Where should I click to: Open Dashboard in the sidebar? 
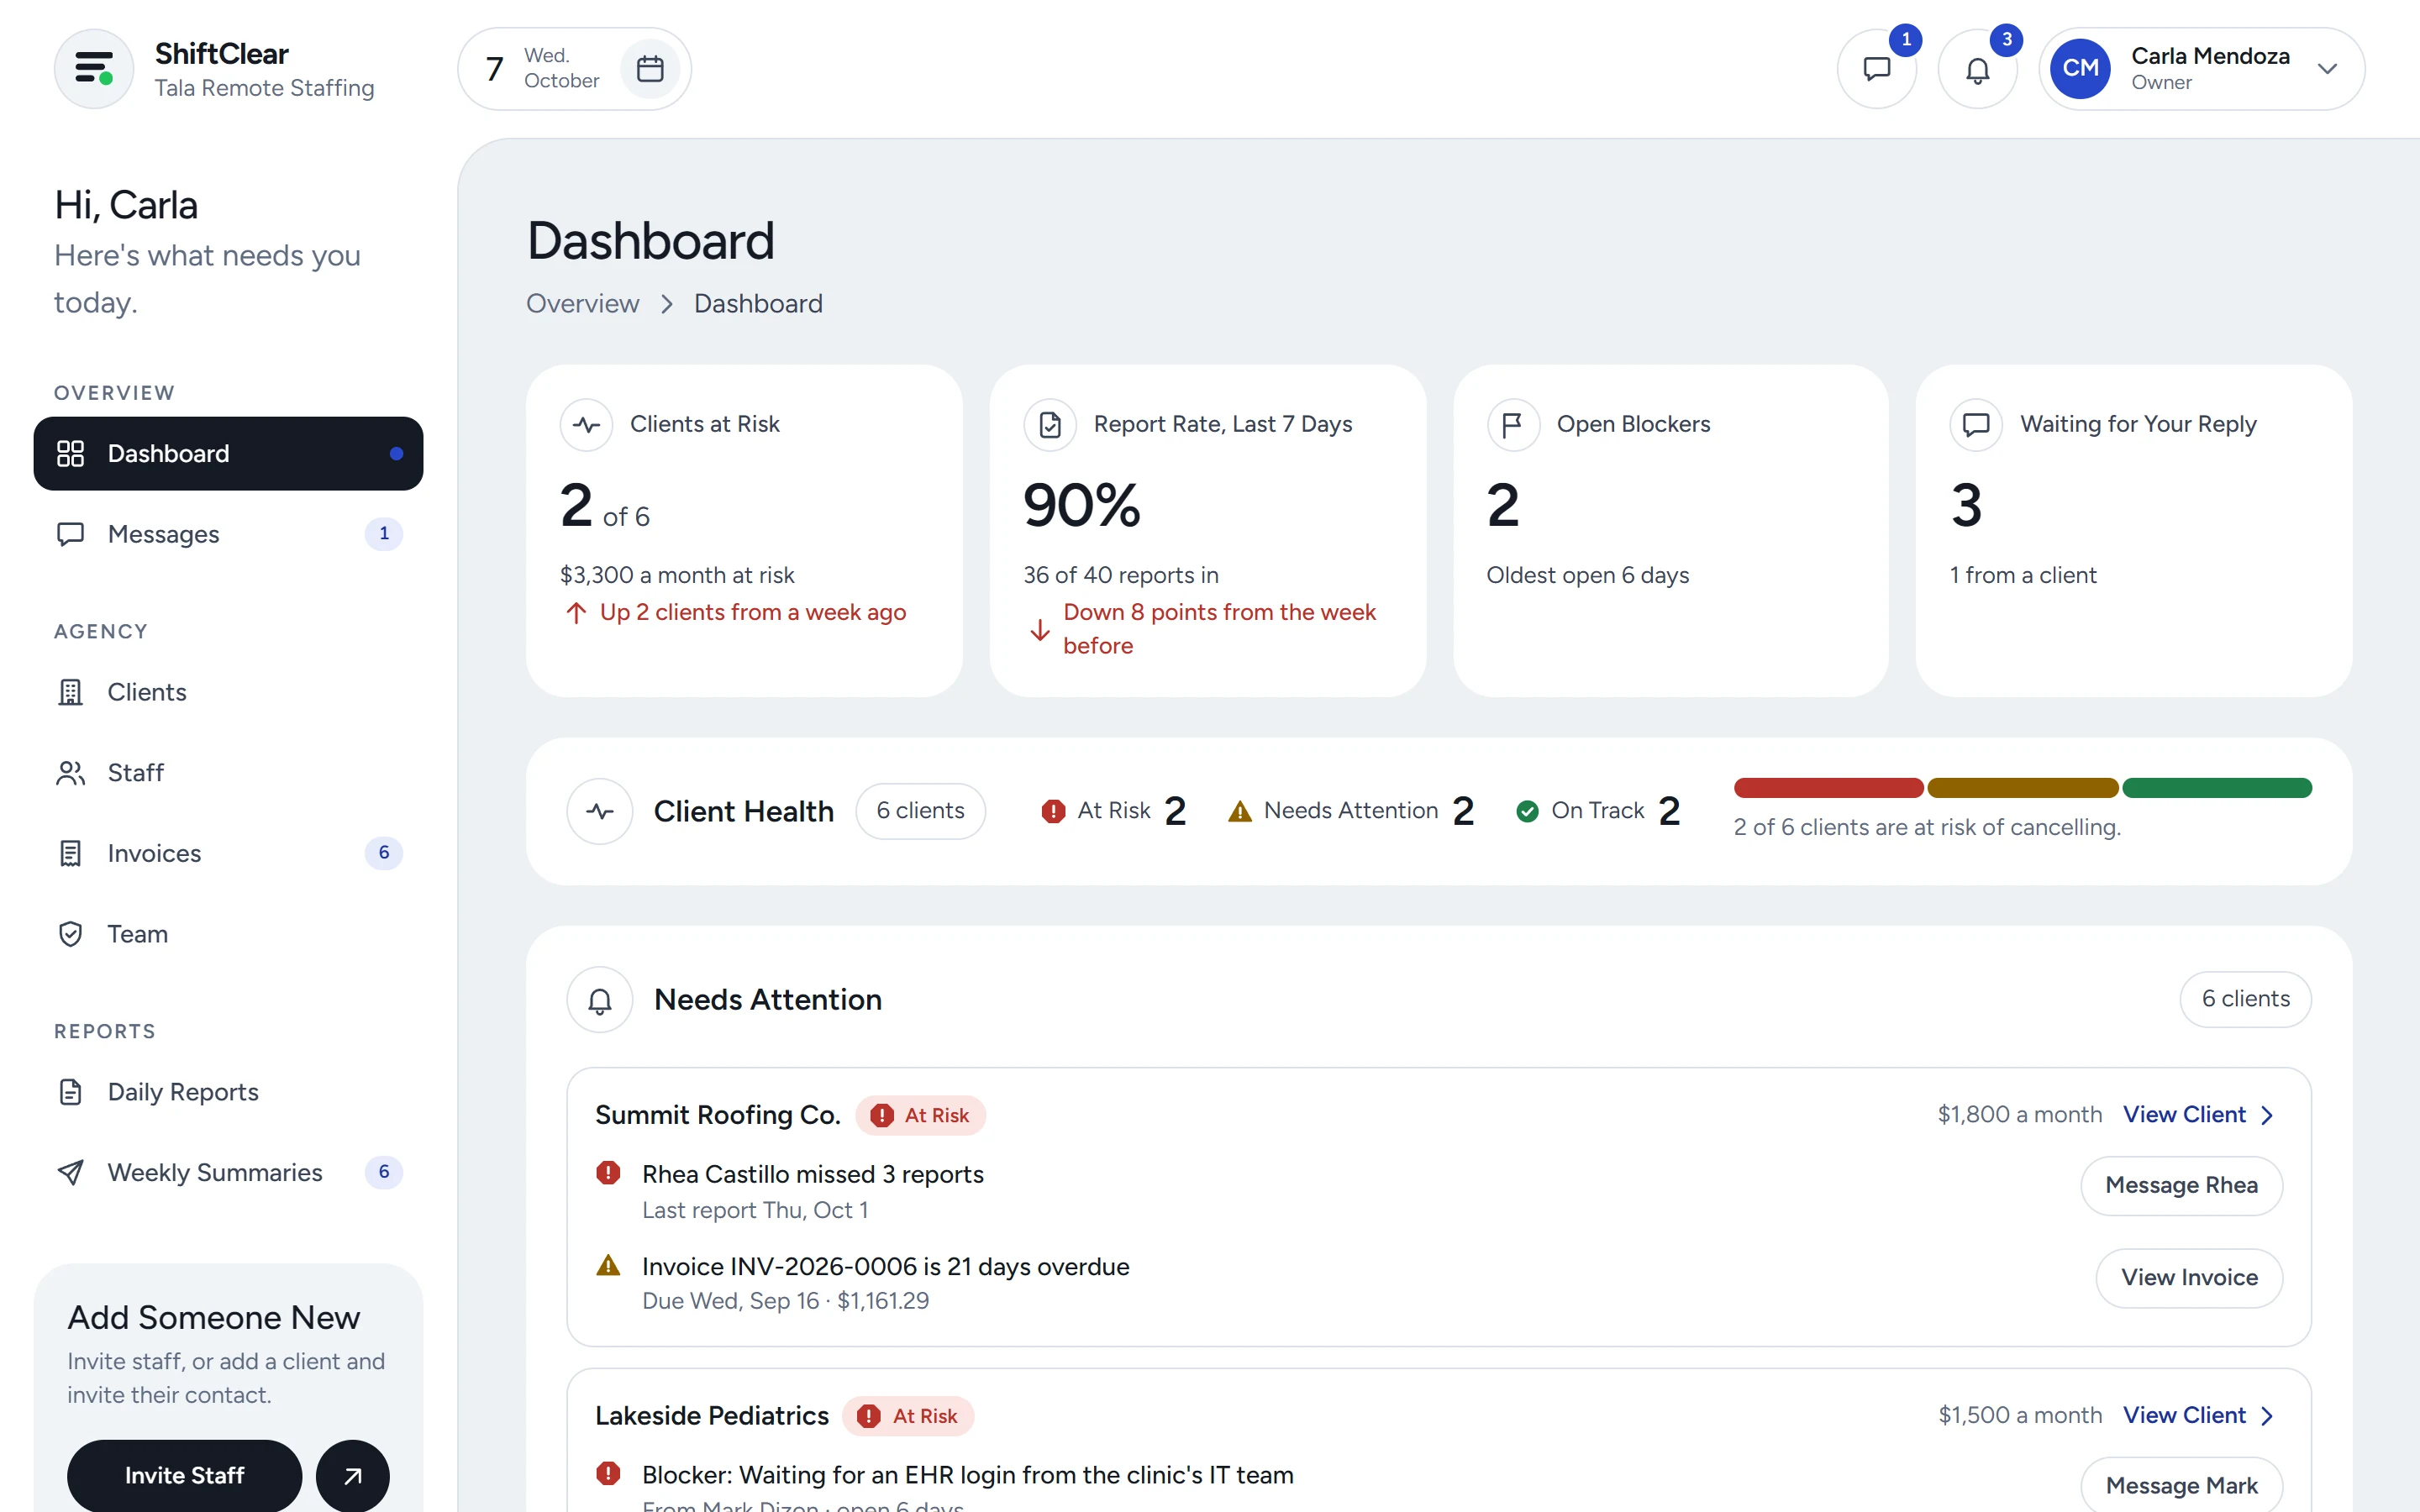[x=228, y=453]
